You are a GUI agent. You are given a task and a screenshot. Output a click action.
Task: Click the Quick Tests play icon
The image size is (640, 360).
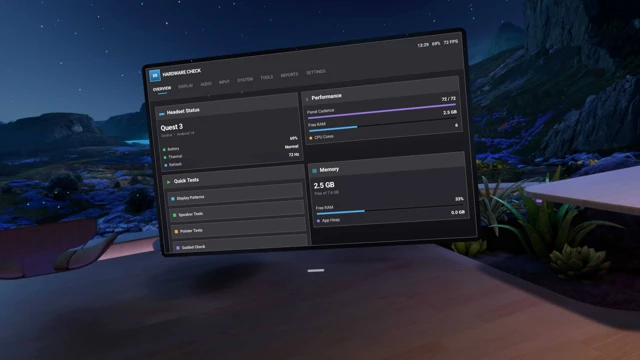tap(168, 182)
